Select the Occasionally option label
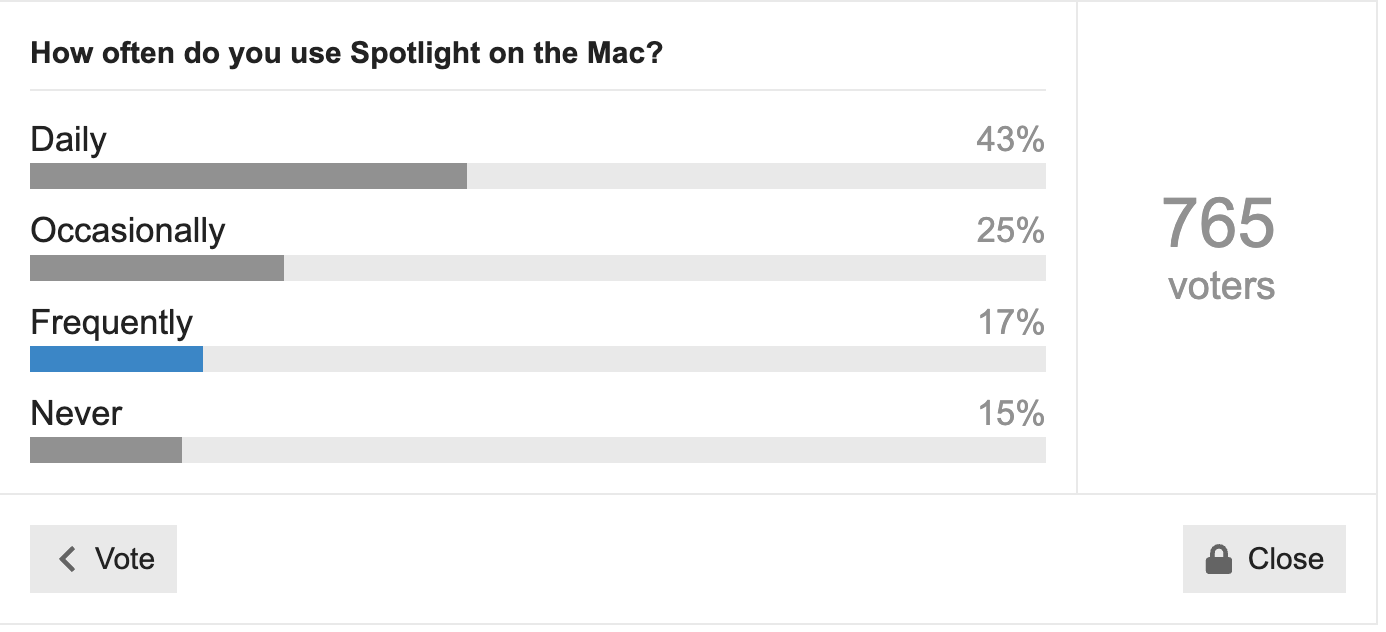The image size is (1386, 632). click(x=128, y=231)
